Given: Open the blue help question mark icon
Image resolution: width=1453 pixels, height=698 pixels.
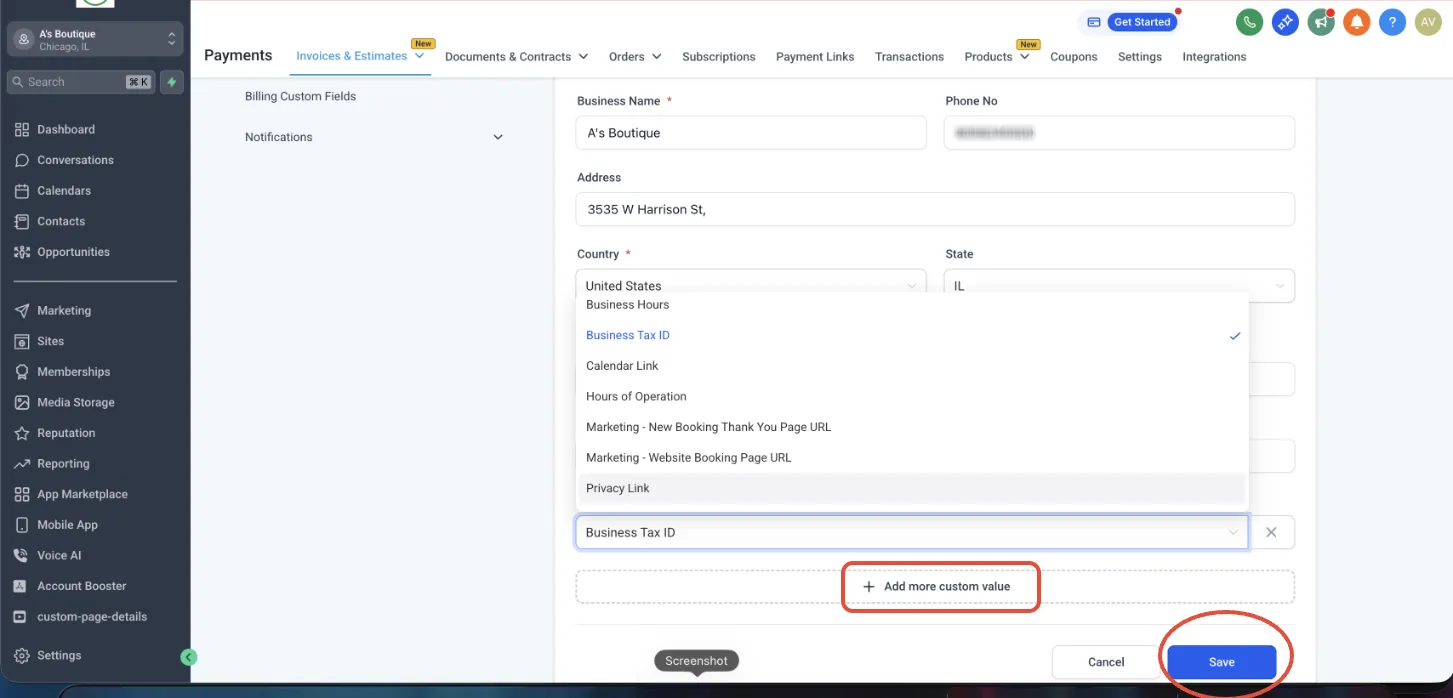Looking at the screenshot, I should click(1392, 22).
